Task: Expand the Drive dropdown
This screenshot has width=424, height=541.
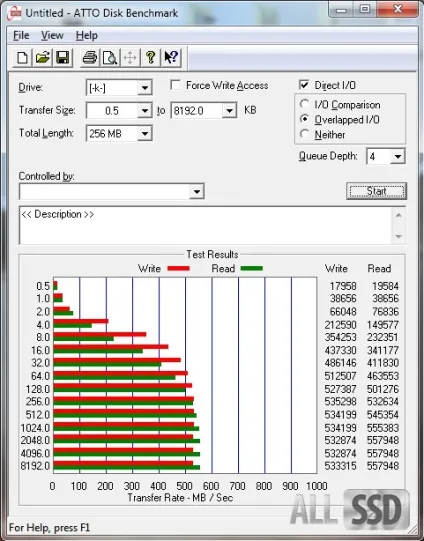Action: [145, 88]
